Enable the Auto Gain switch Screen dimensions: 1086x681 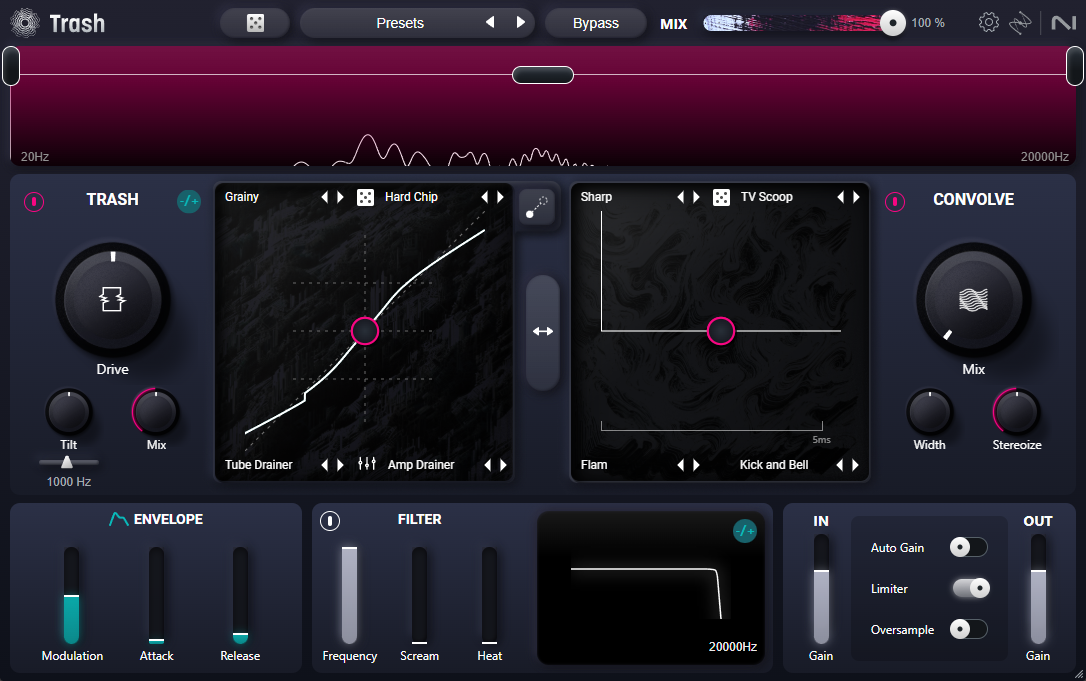968,547
